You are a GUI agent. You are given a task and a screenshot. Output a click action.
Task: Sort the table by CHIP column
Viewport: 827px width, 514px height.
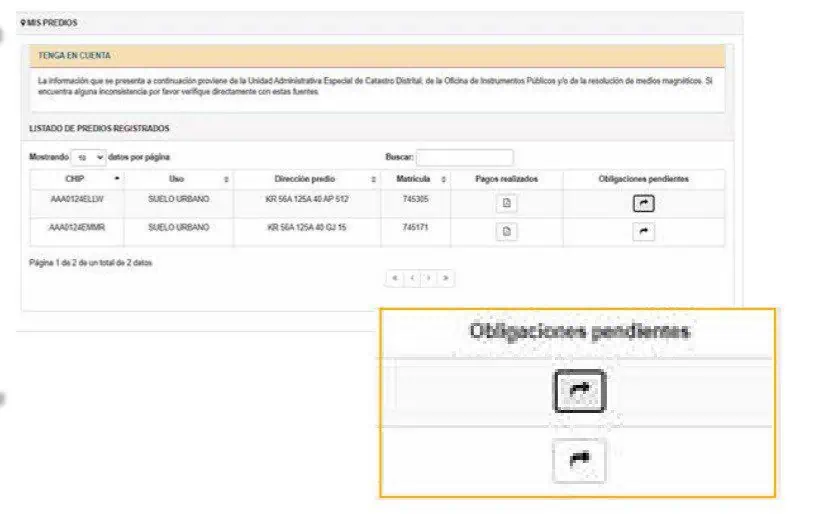coord(77,179)
